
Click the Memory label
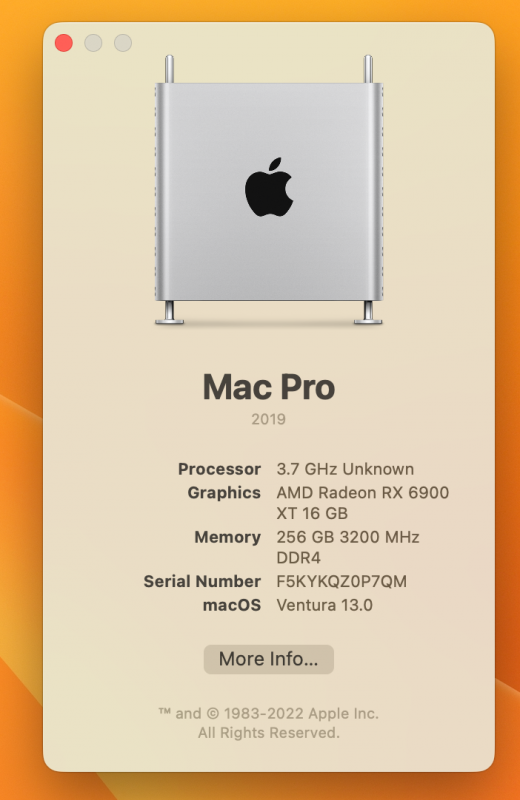[228, 537]
